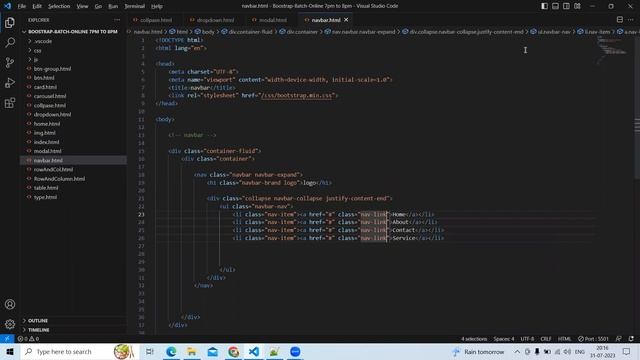Change file encoding UTF-8
Image resolution: width=640 pixels, height=360 pixels.
pyautogui.click(x=527, y=339)
